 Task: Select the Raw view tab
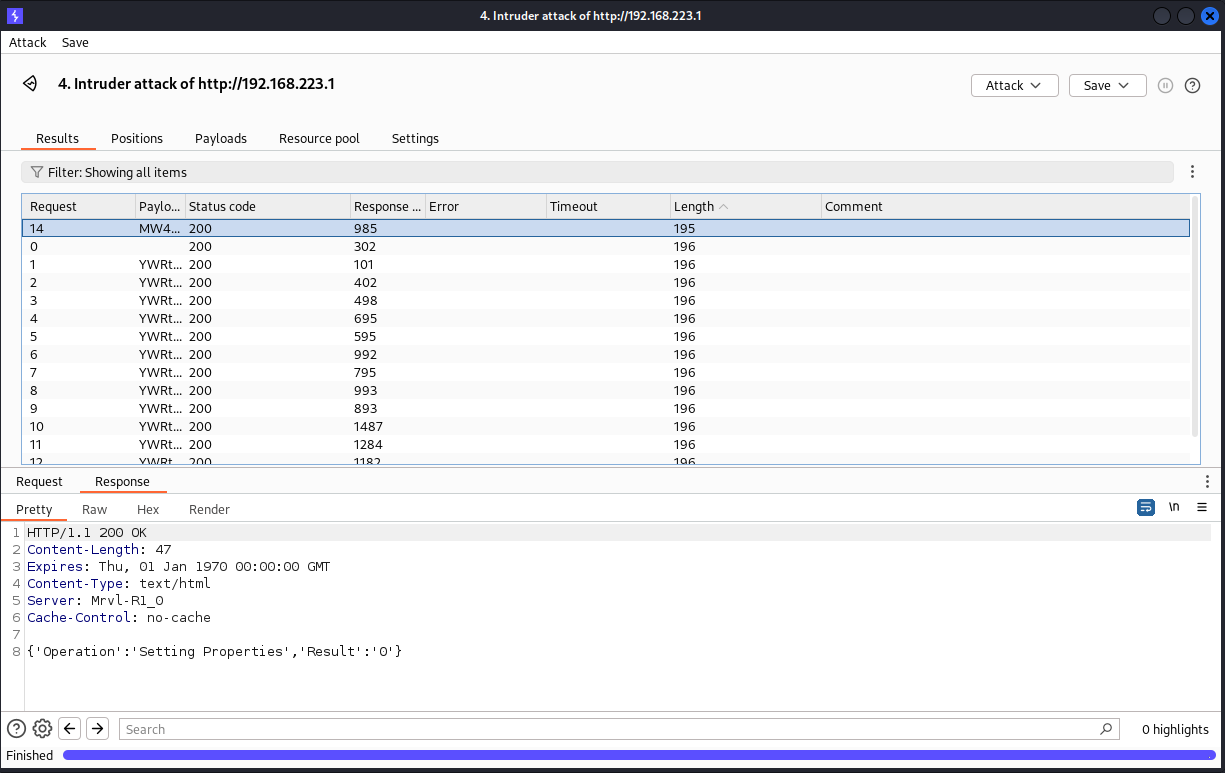(94, 509)
